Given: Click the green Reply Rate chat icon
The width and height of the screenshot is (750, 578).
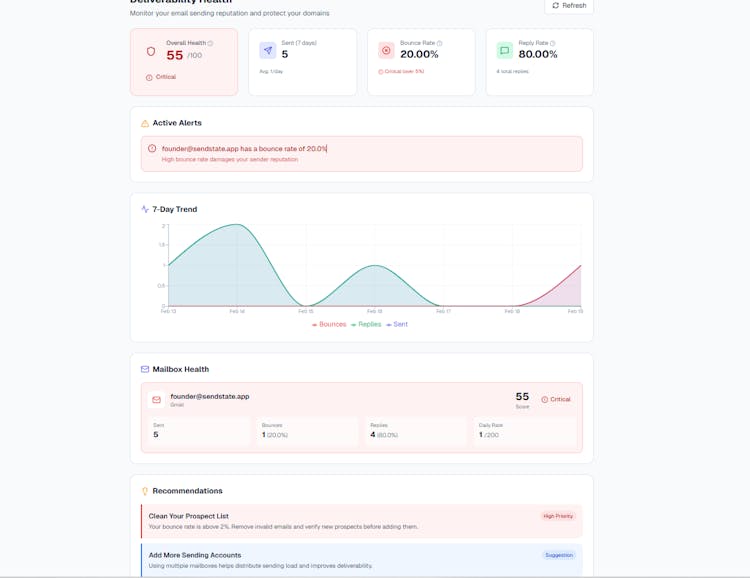Looking at the screenshot, I should point(504,50).
